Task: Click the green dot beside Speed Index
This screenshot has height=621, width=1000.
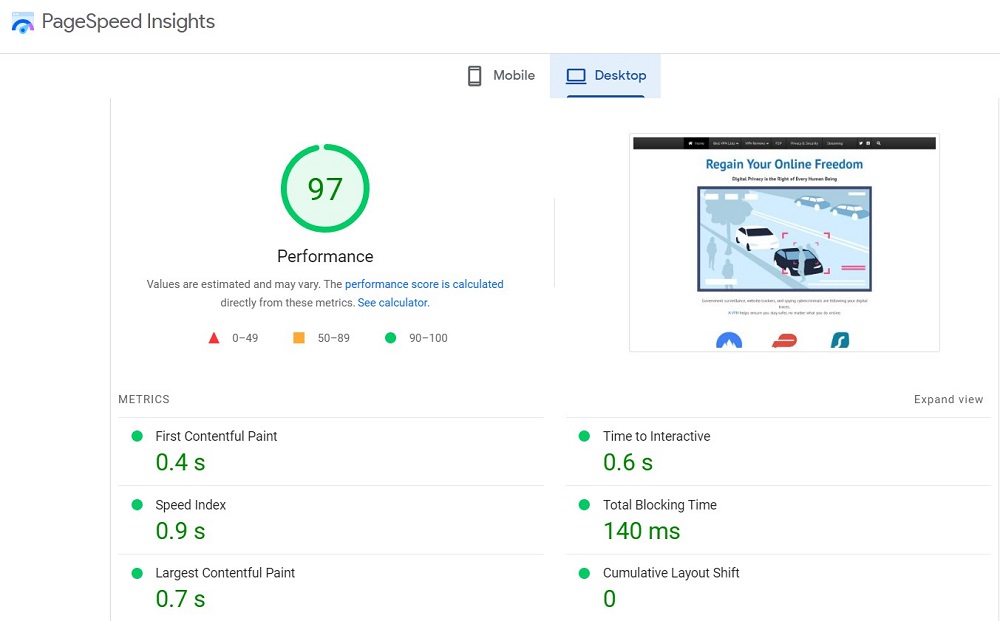Action: tap(136, 504)
